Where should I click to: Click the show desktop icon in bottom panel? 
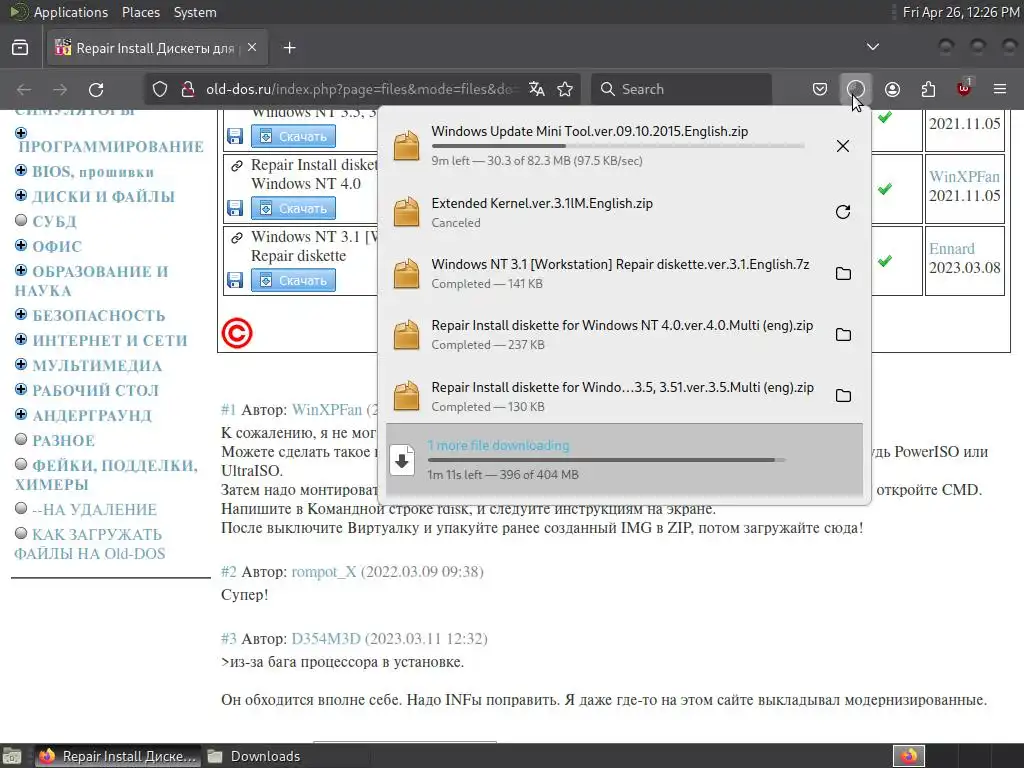coord(12,756)
